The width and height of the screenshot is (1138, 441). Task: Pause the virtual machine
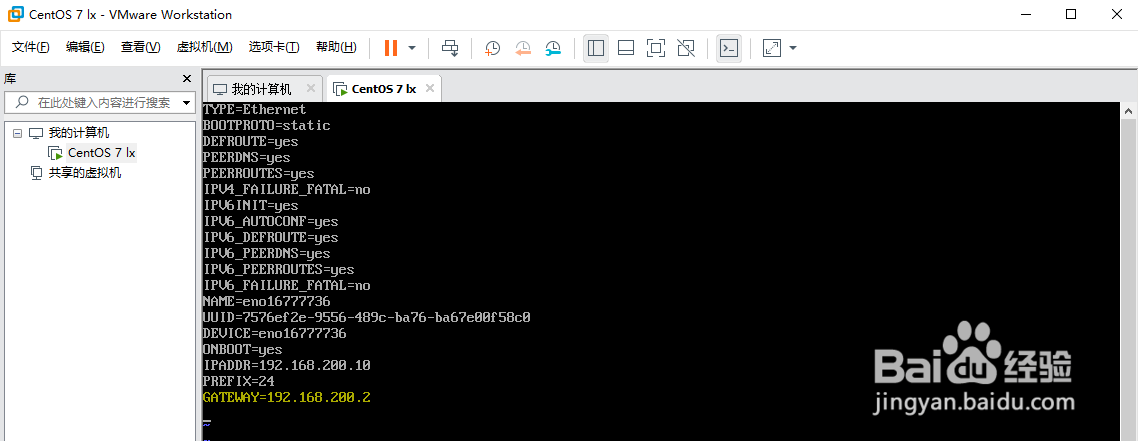pyautogui.click(x=390, y=48)
